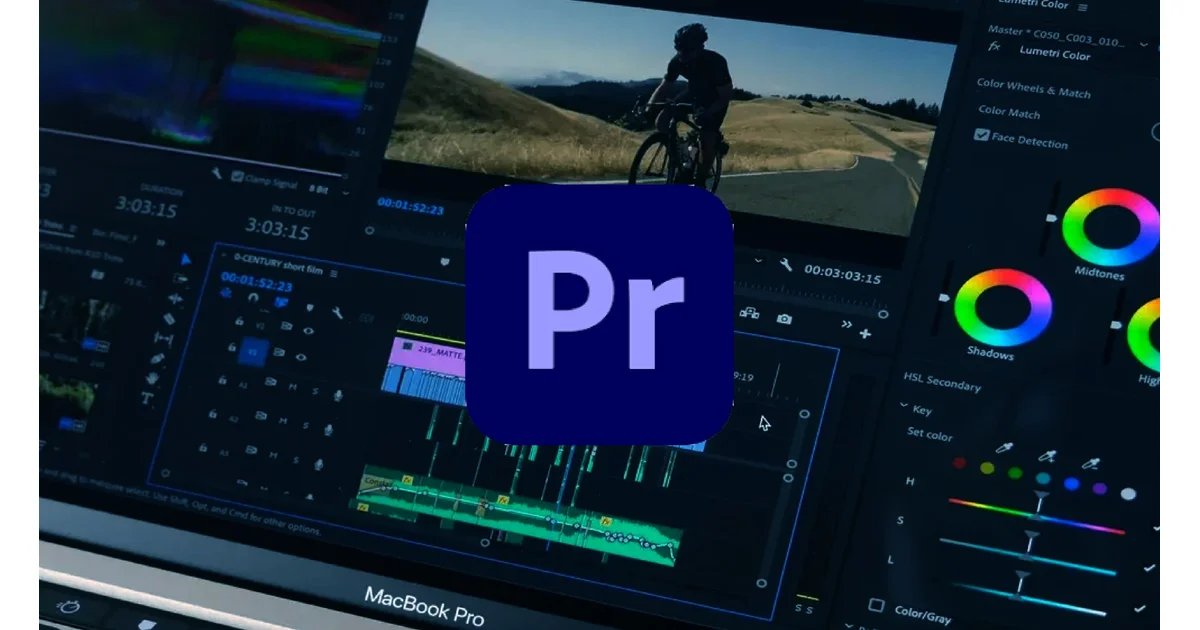The width and height of the screenshot is (1200, 630).
Task: Click the S saturation range slider
Action: coord(1028,556)
